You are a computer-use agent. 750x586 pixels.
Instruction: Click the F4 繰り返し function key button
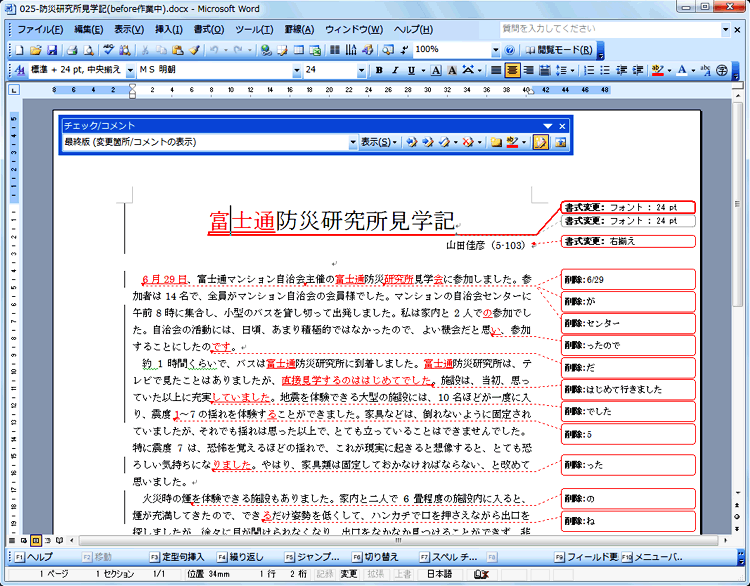(x=241, y=557)
